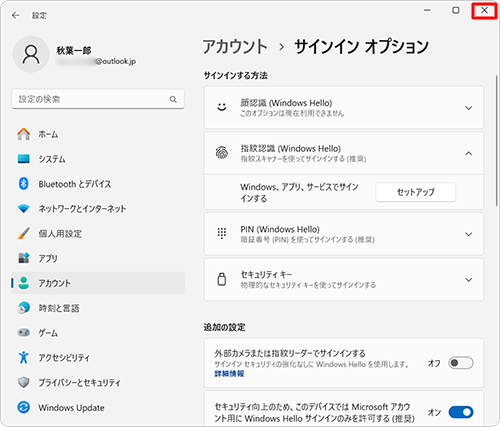Click text 外部カメラまたは指紋リーダーでサインインする
Image resolution: width=500 pixels, height=427 pixels.
(290, 353)
